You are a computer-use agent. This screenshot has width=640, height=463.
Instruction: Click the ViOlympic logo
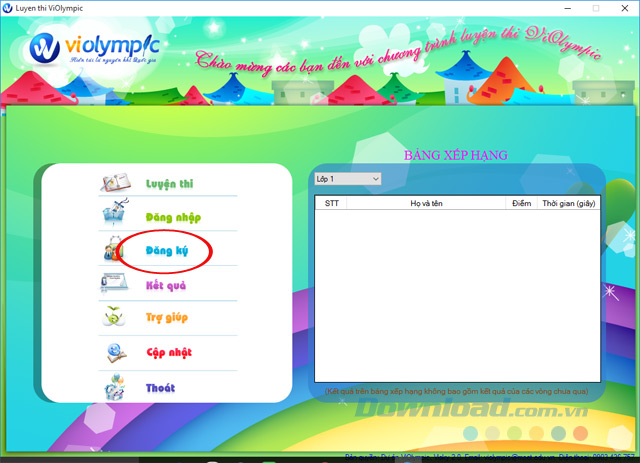(x=93, y=49)
